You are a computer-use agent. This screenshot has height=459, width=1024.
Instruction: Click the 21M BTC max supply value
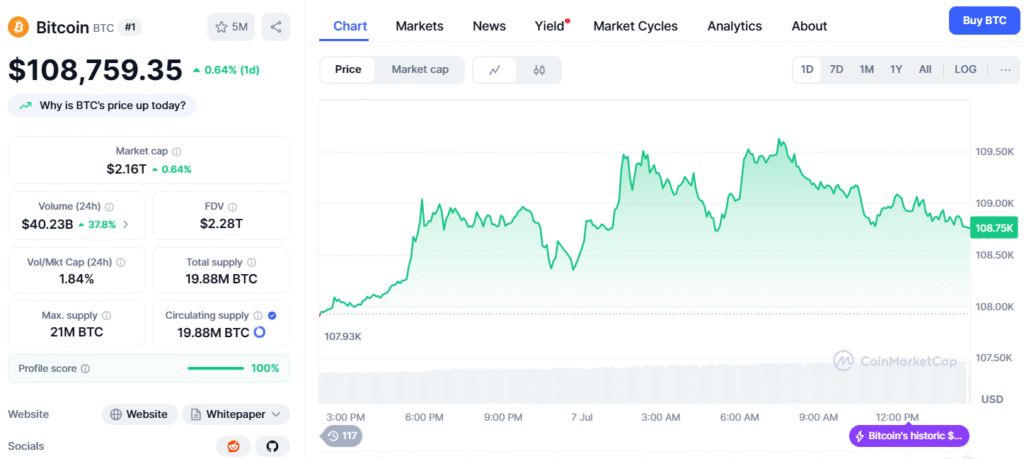[x=76, y=332]
